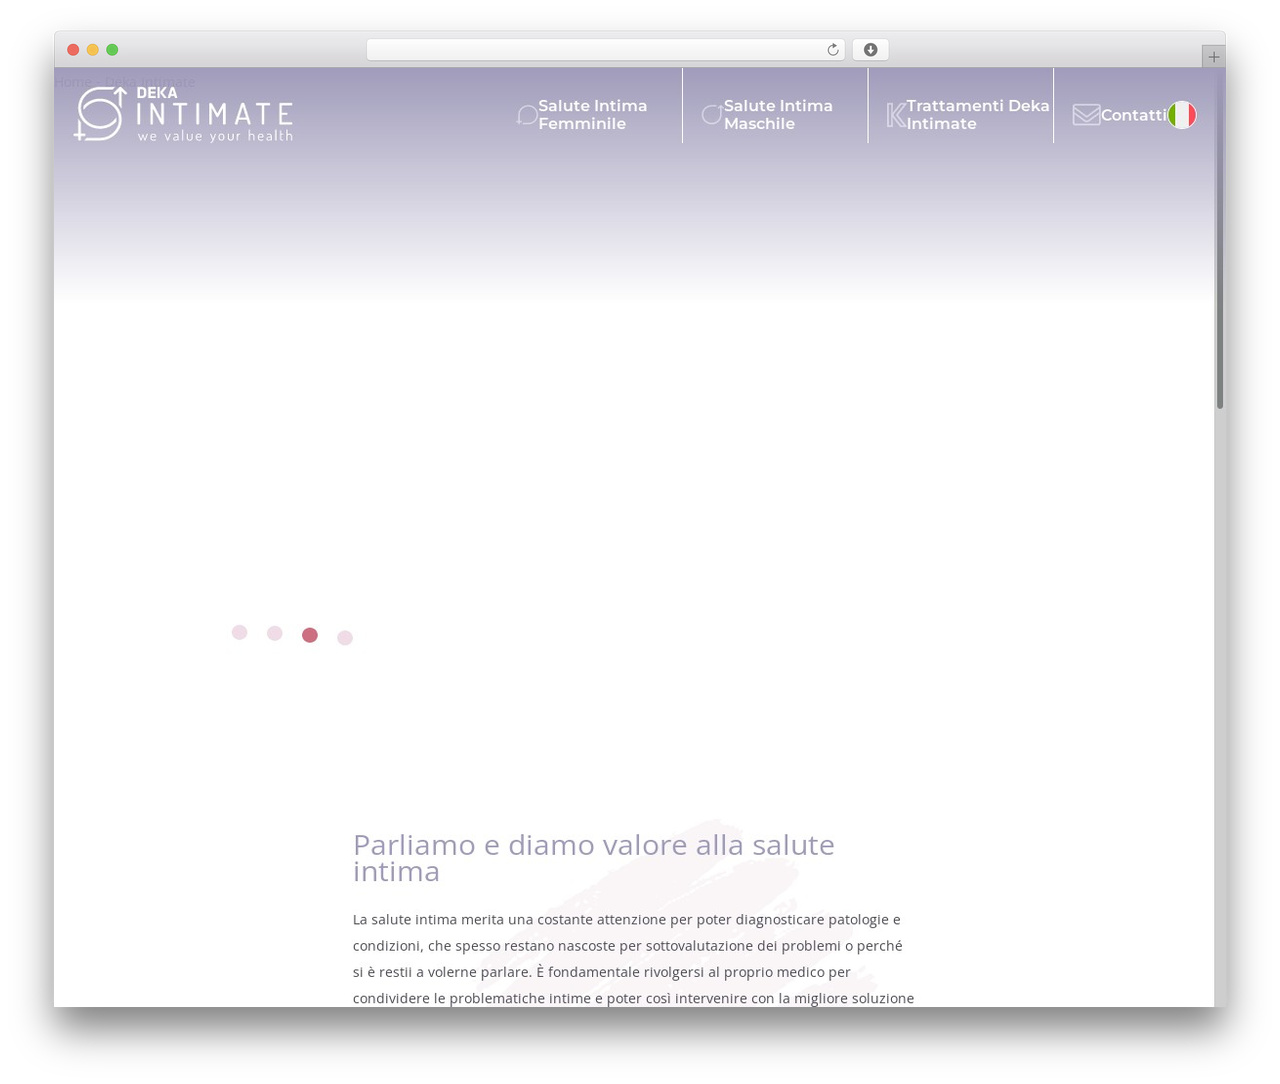The width and height of the screenshot is (1280, 1084).
Task: Go to Trattamenti Deka Intimate
Action: (x=978, y=115)
